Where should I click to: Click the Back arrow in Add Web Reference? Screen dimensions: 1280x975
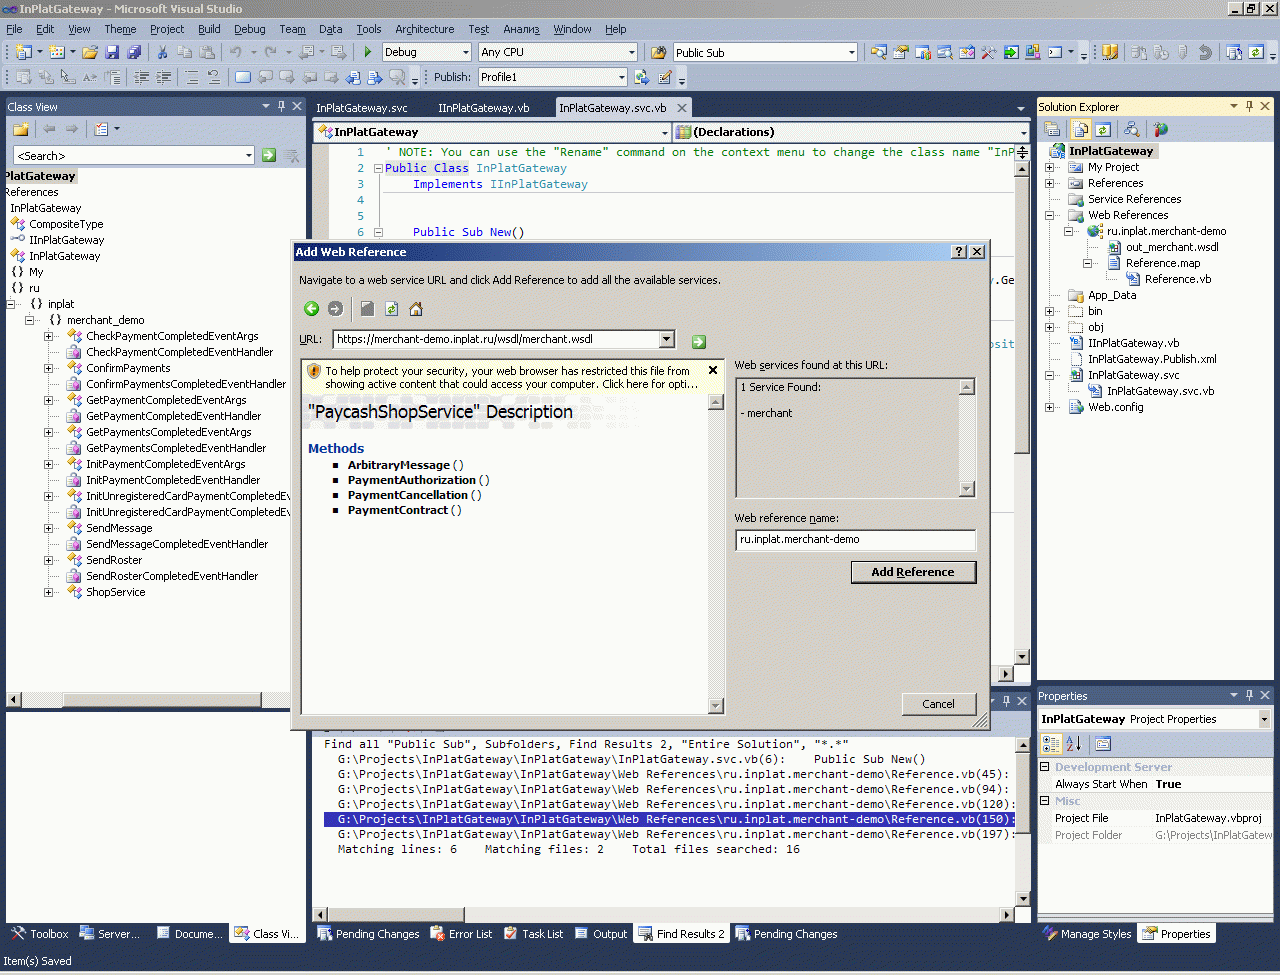pyautogui.click(x=311, y=309)
